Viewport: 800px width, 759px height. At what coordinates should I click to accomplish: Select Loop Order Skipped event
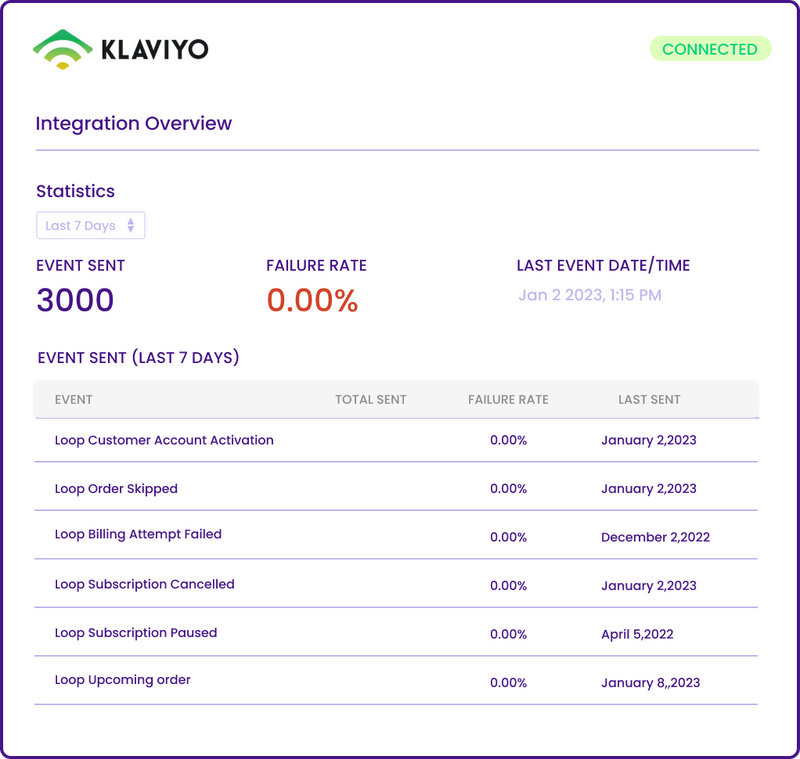coord(116,489)
